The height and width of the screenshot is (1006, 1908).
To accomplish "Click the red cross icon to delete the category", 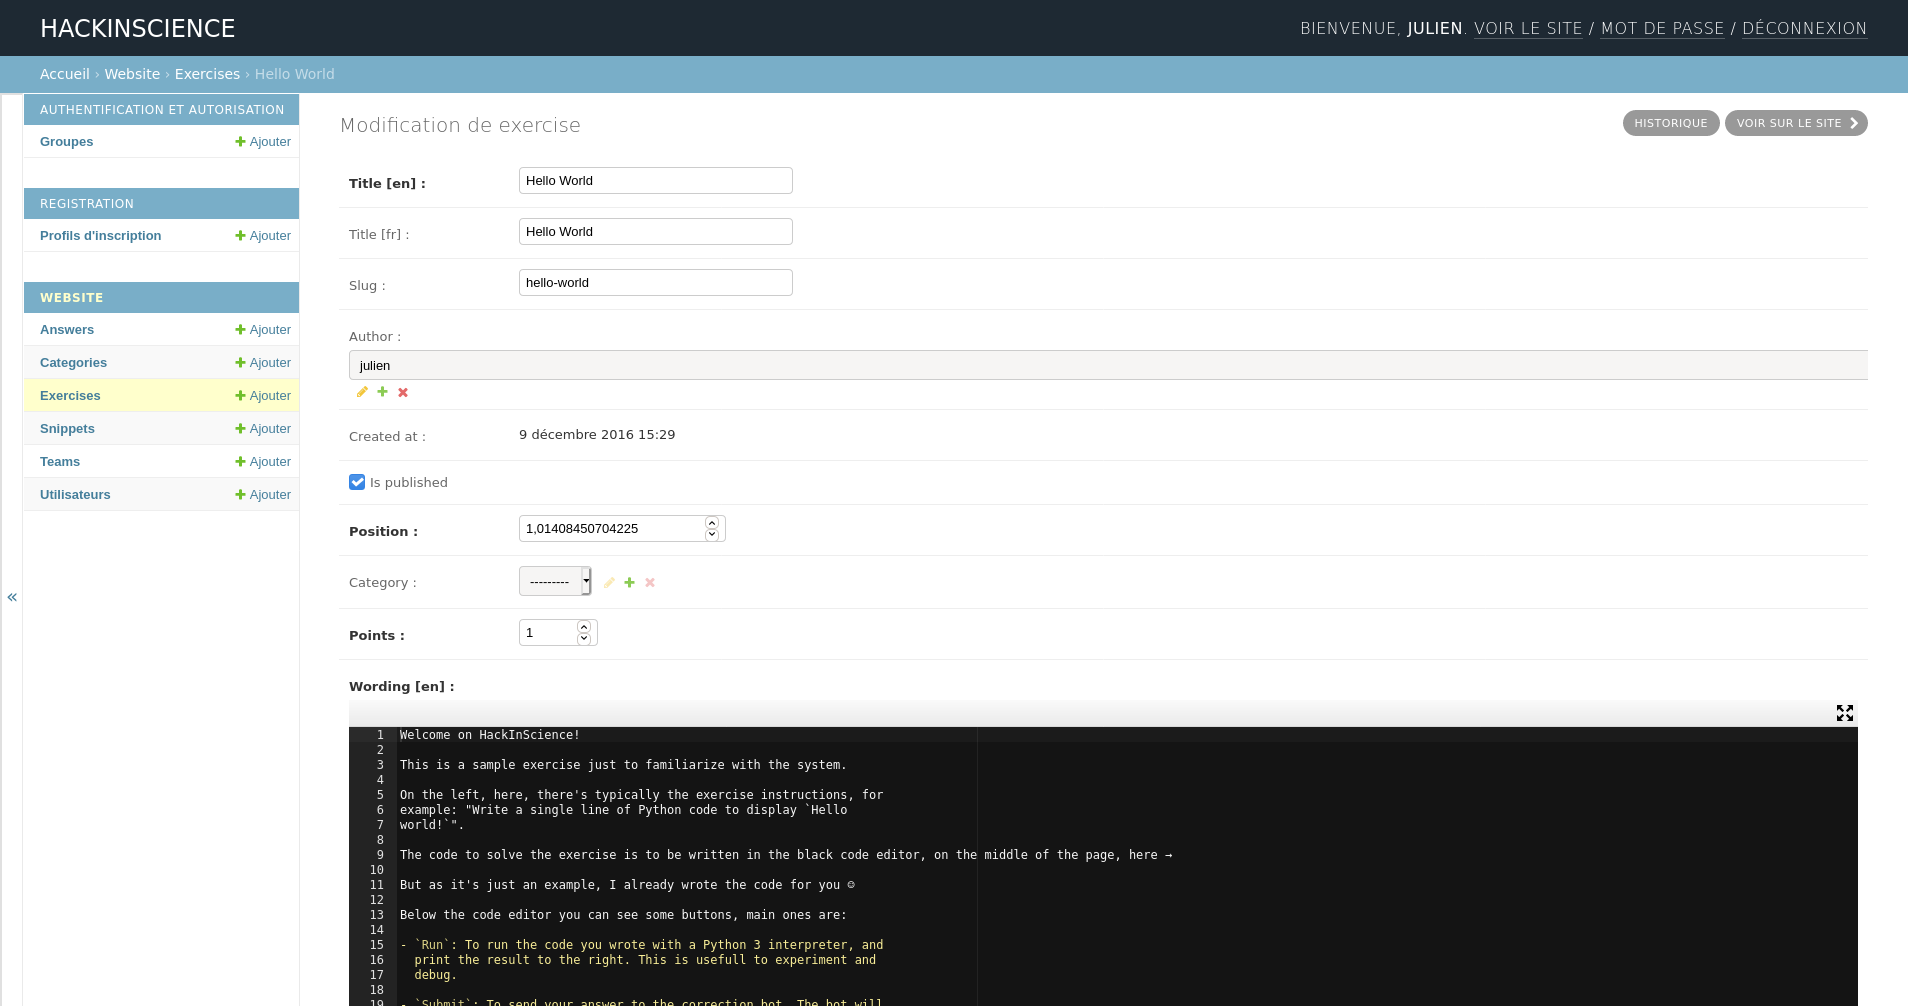I will pyautogui.click(x=650, y=582).
